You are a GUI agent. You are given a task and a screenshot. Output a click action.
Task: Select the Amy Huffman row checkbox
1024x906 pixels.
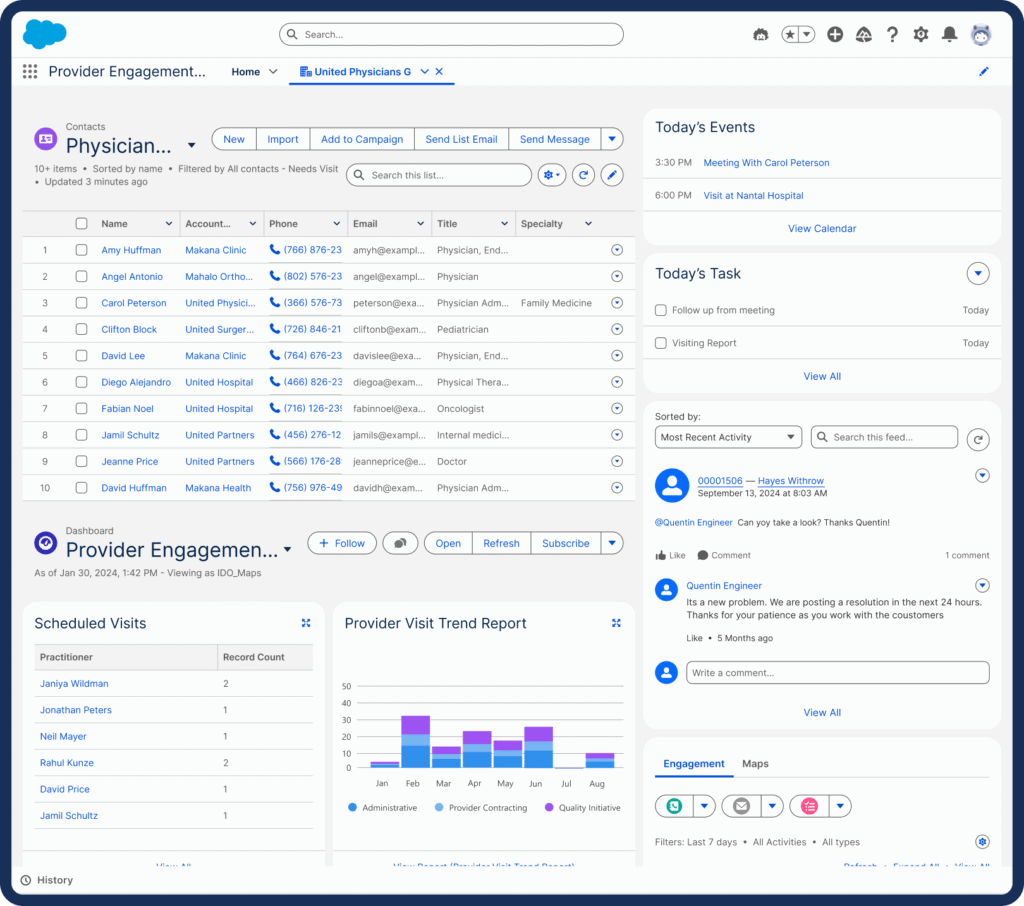pos(81,250)
